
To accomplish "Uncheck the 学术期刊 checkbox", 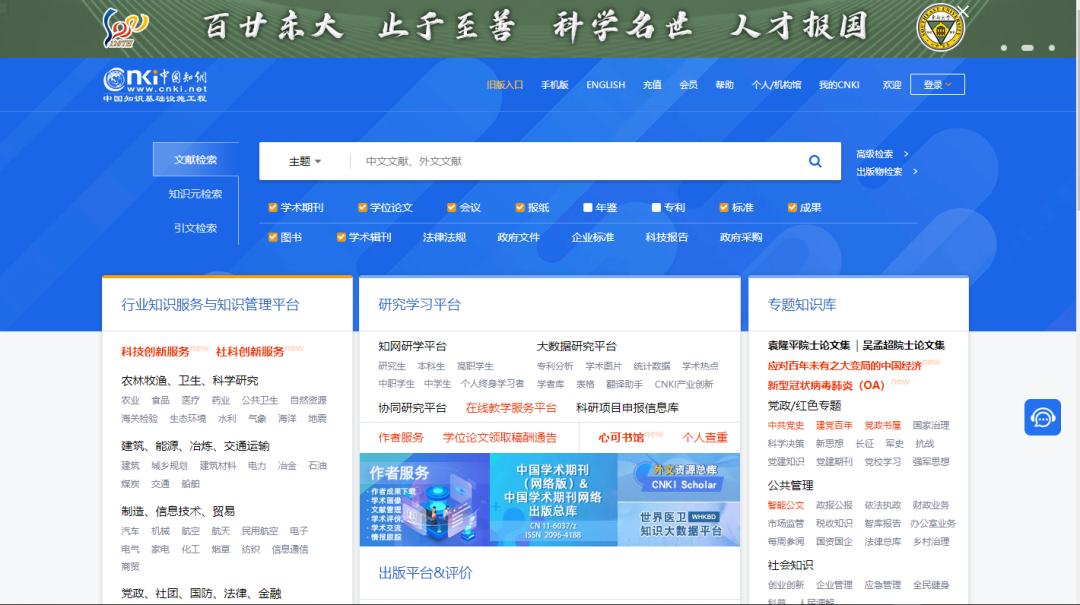I will [271, 207].
